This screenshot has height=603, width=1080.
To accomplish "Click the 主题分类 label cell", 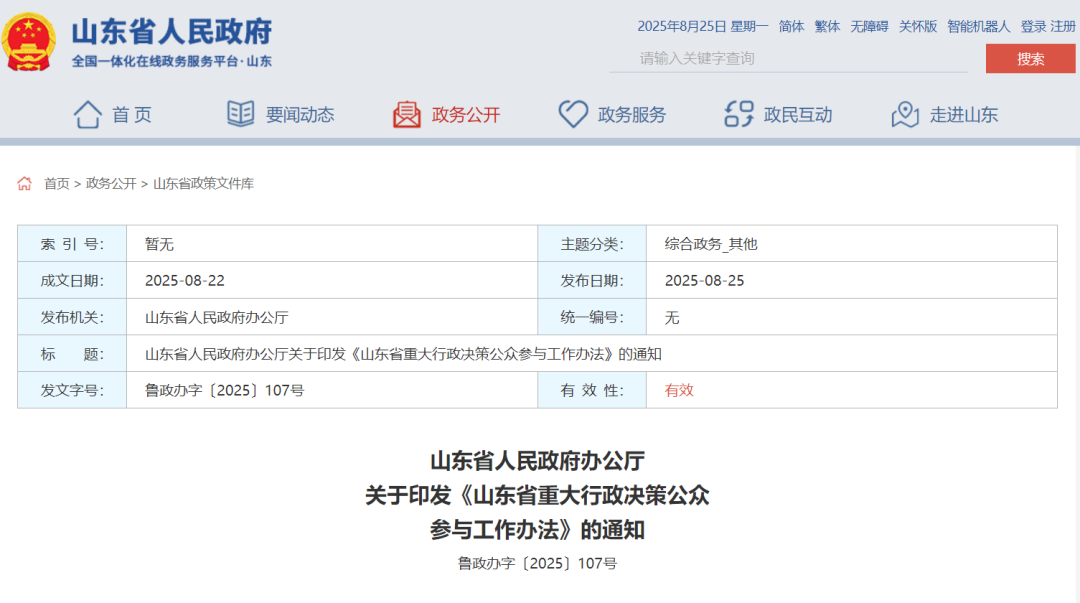I will click(592, 244).
